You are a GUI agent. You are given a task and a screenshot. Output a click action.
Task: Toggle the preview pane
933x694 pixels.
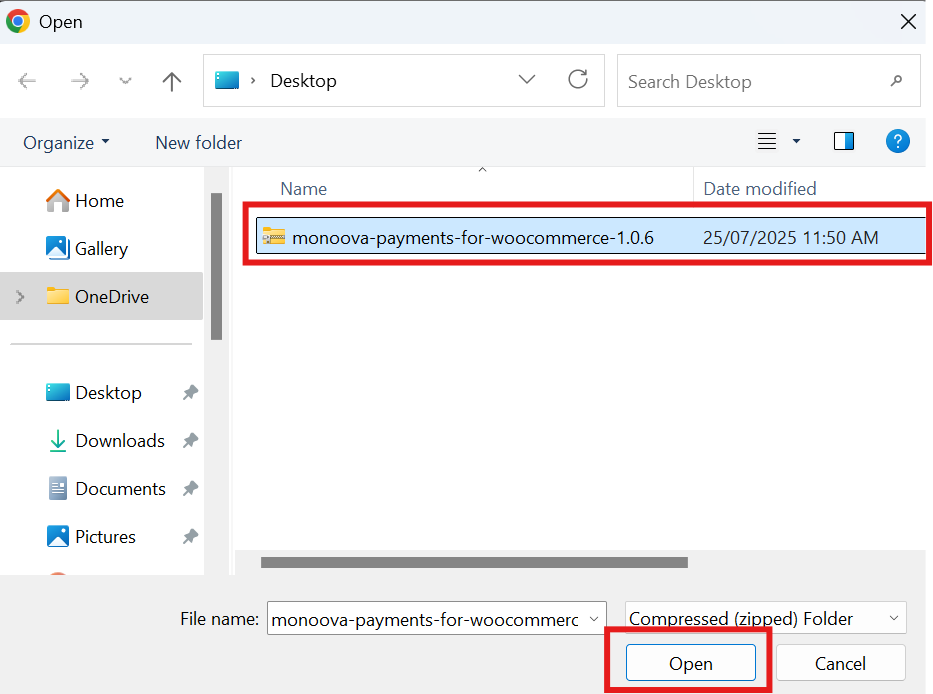(x=844, y=141)
